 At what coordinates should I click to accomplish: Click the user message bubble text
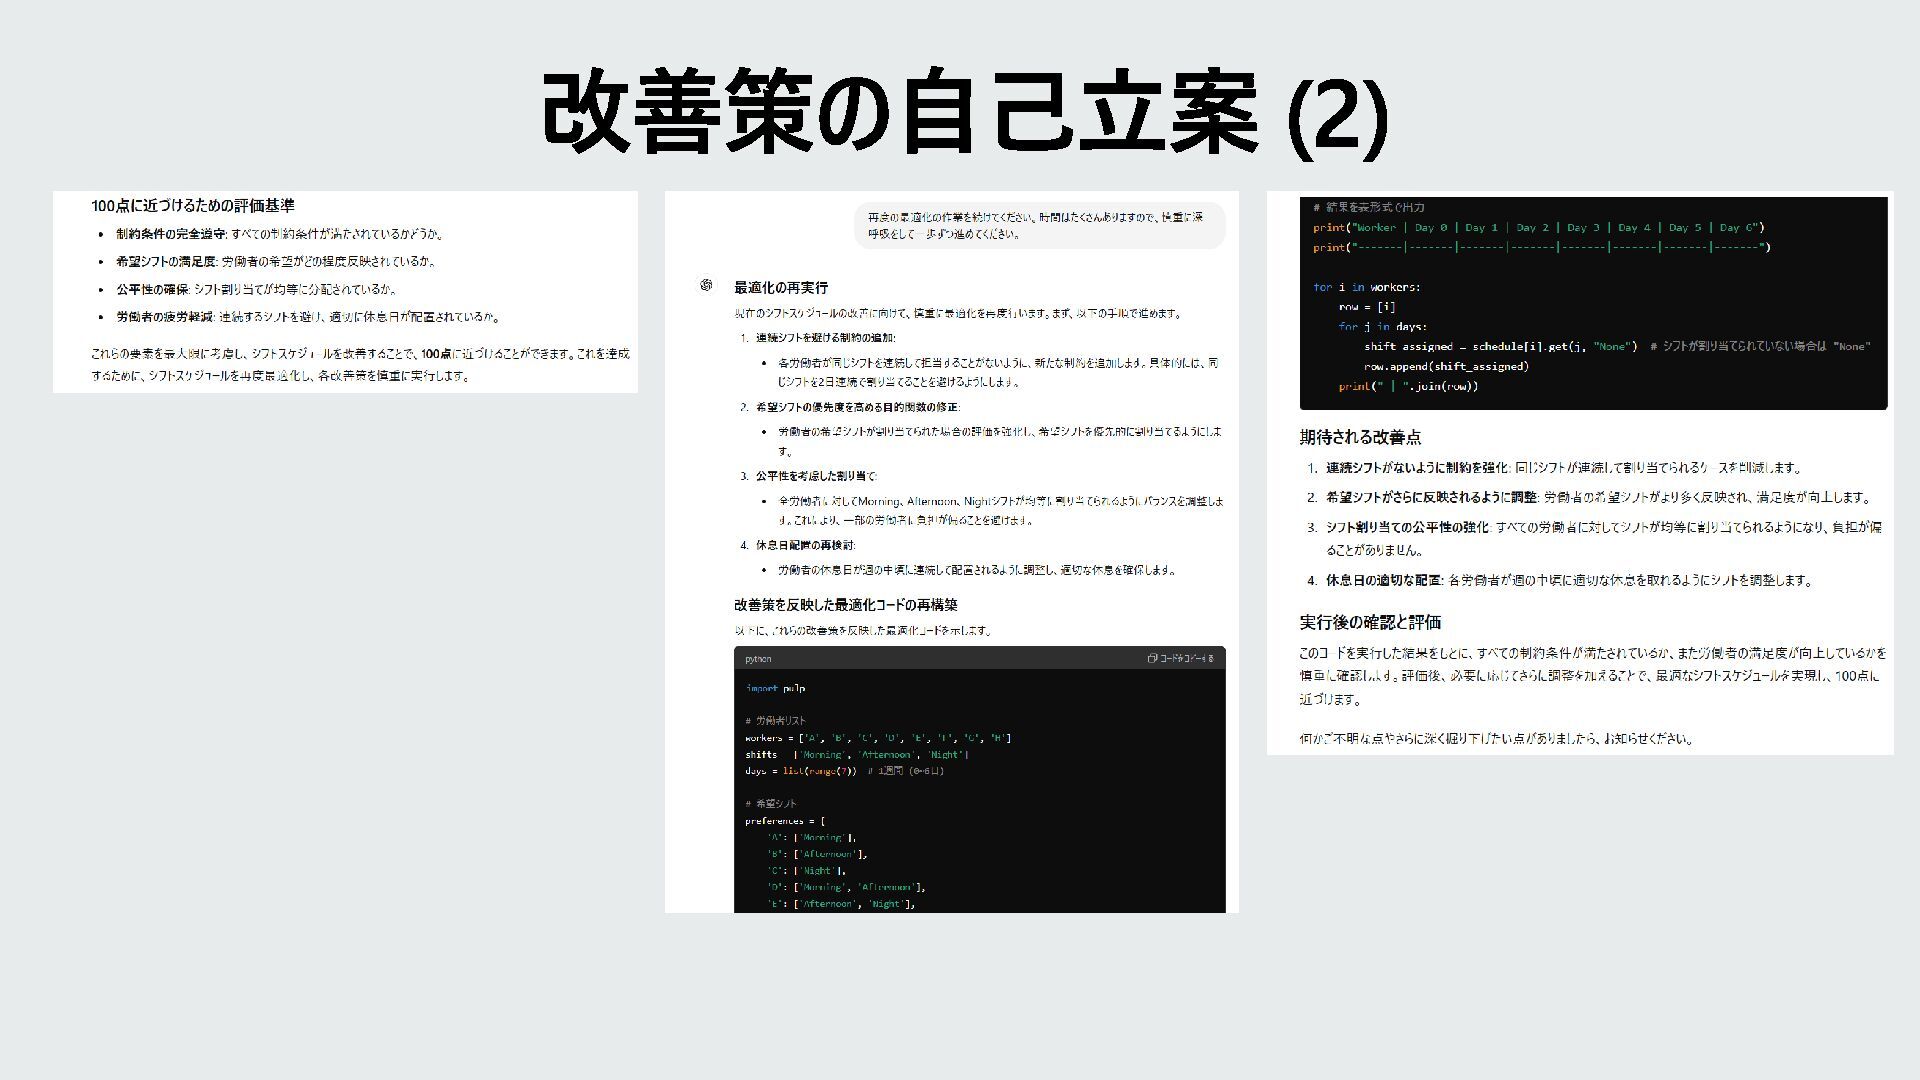[1038, 225]
